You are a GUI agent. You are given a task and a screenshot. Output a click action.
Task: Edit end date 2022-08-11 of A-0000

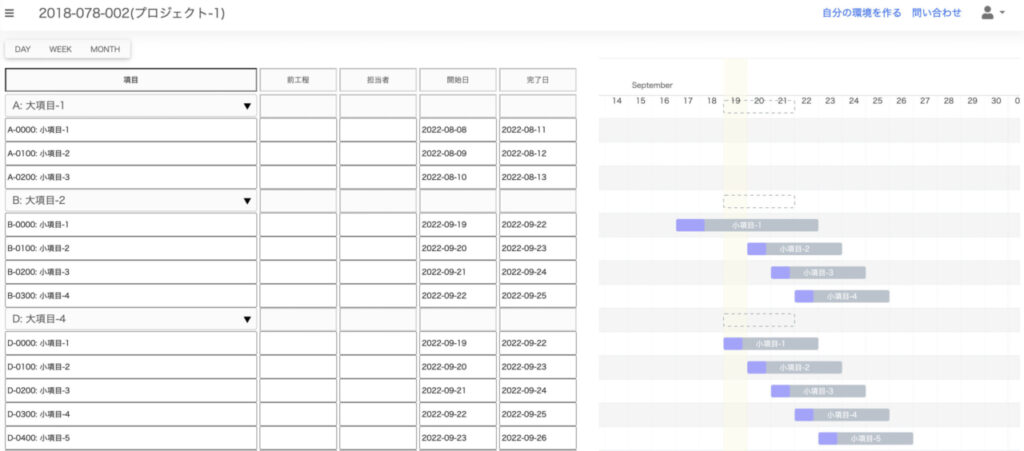pyautogui.click(x=537, y=130)
